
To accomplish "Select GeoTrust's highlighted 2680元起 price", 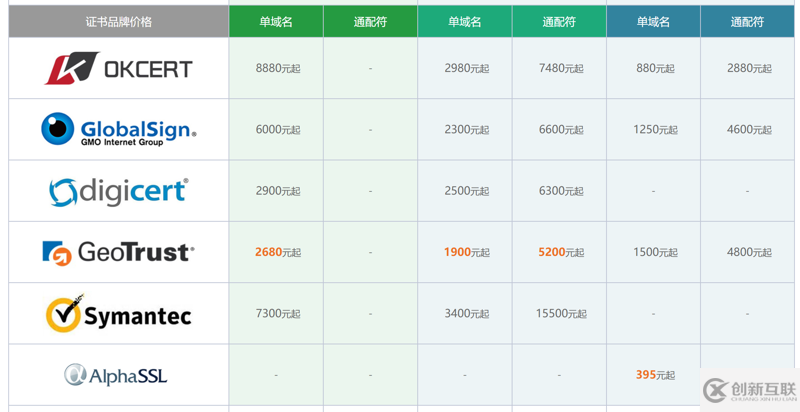I will 278,252.
